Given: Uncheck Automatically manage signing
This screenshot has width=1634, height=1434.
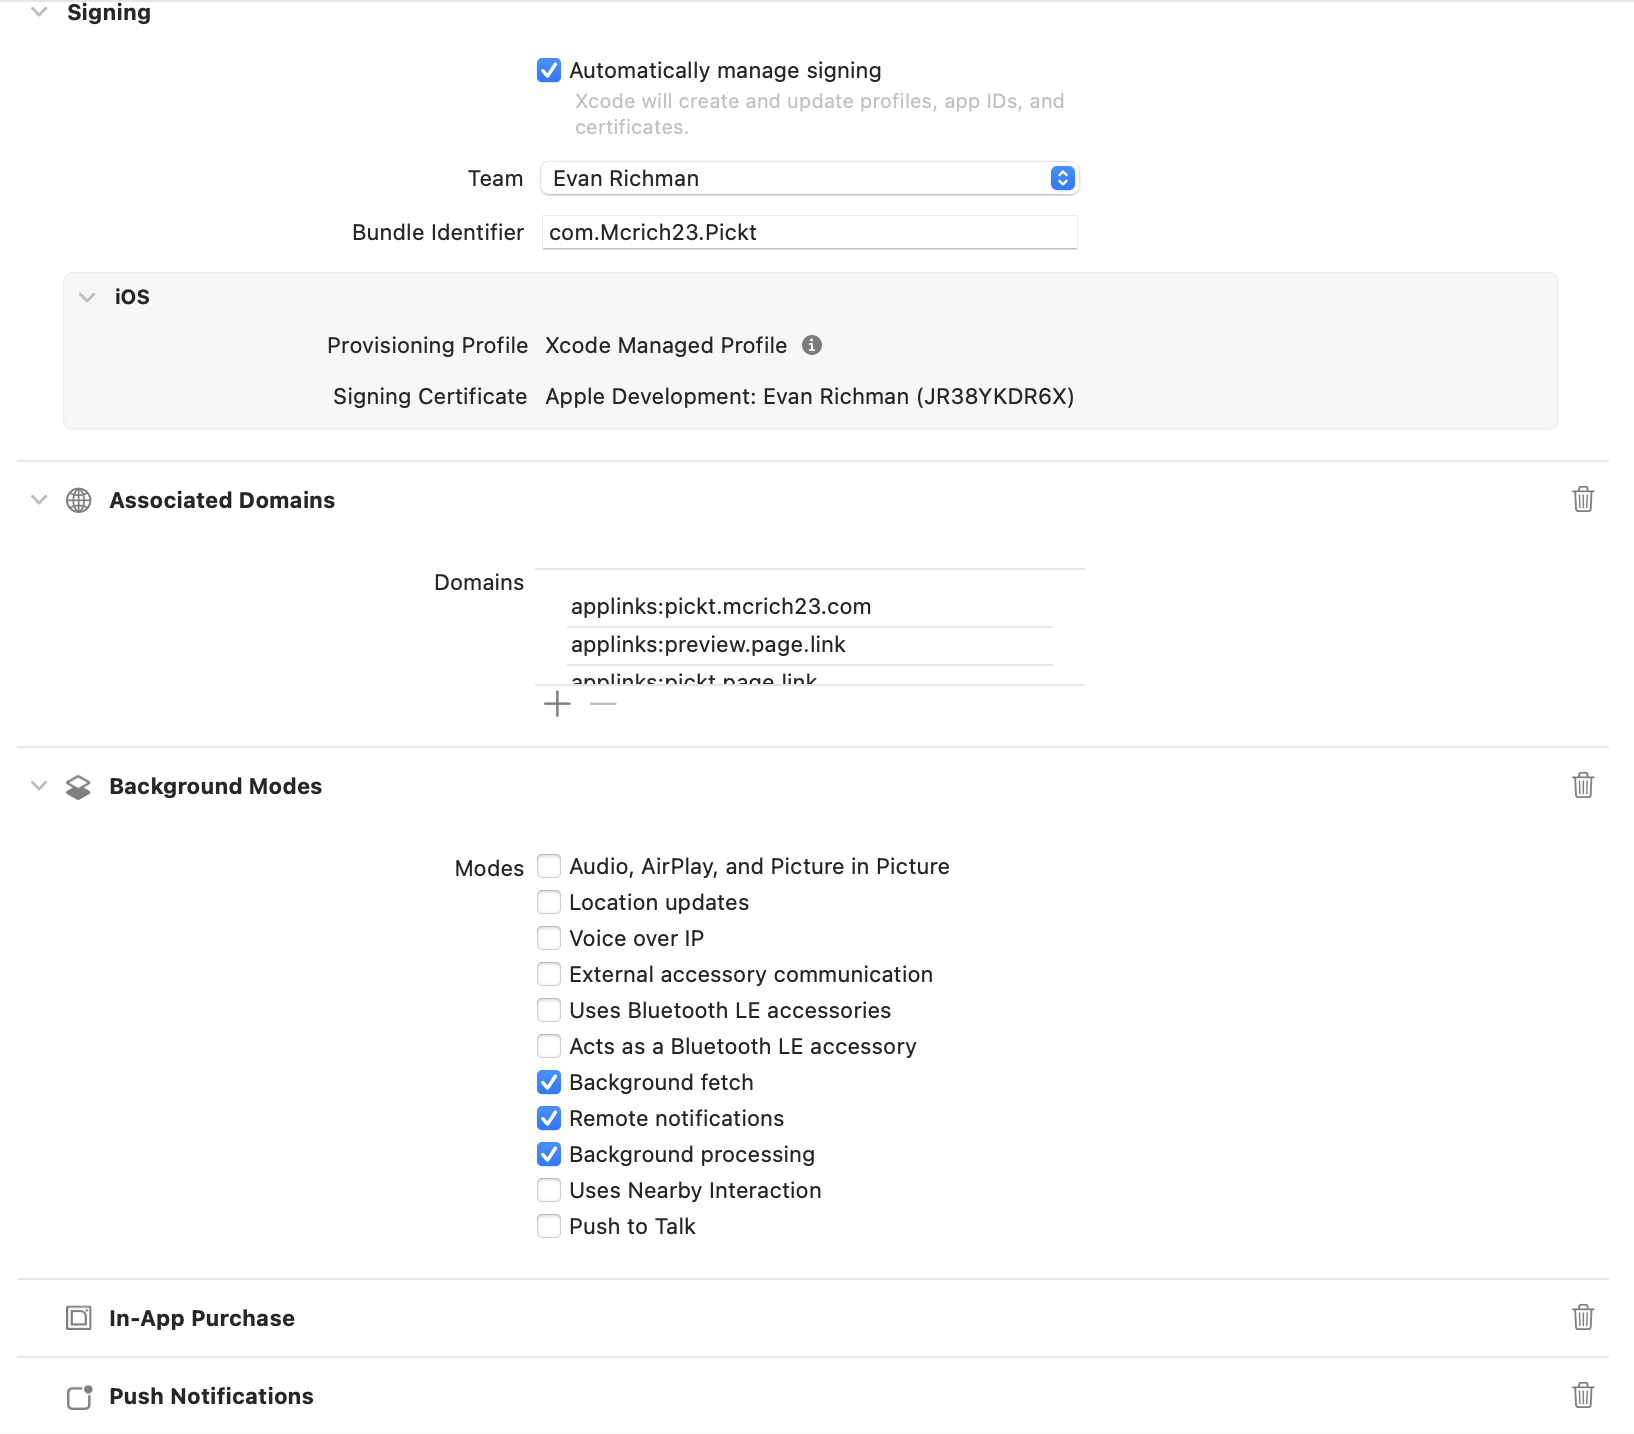Looking at the screenshot, I should coord(549,70).
